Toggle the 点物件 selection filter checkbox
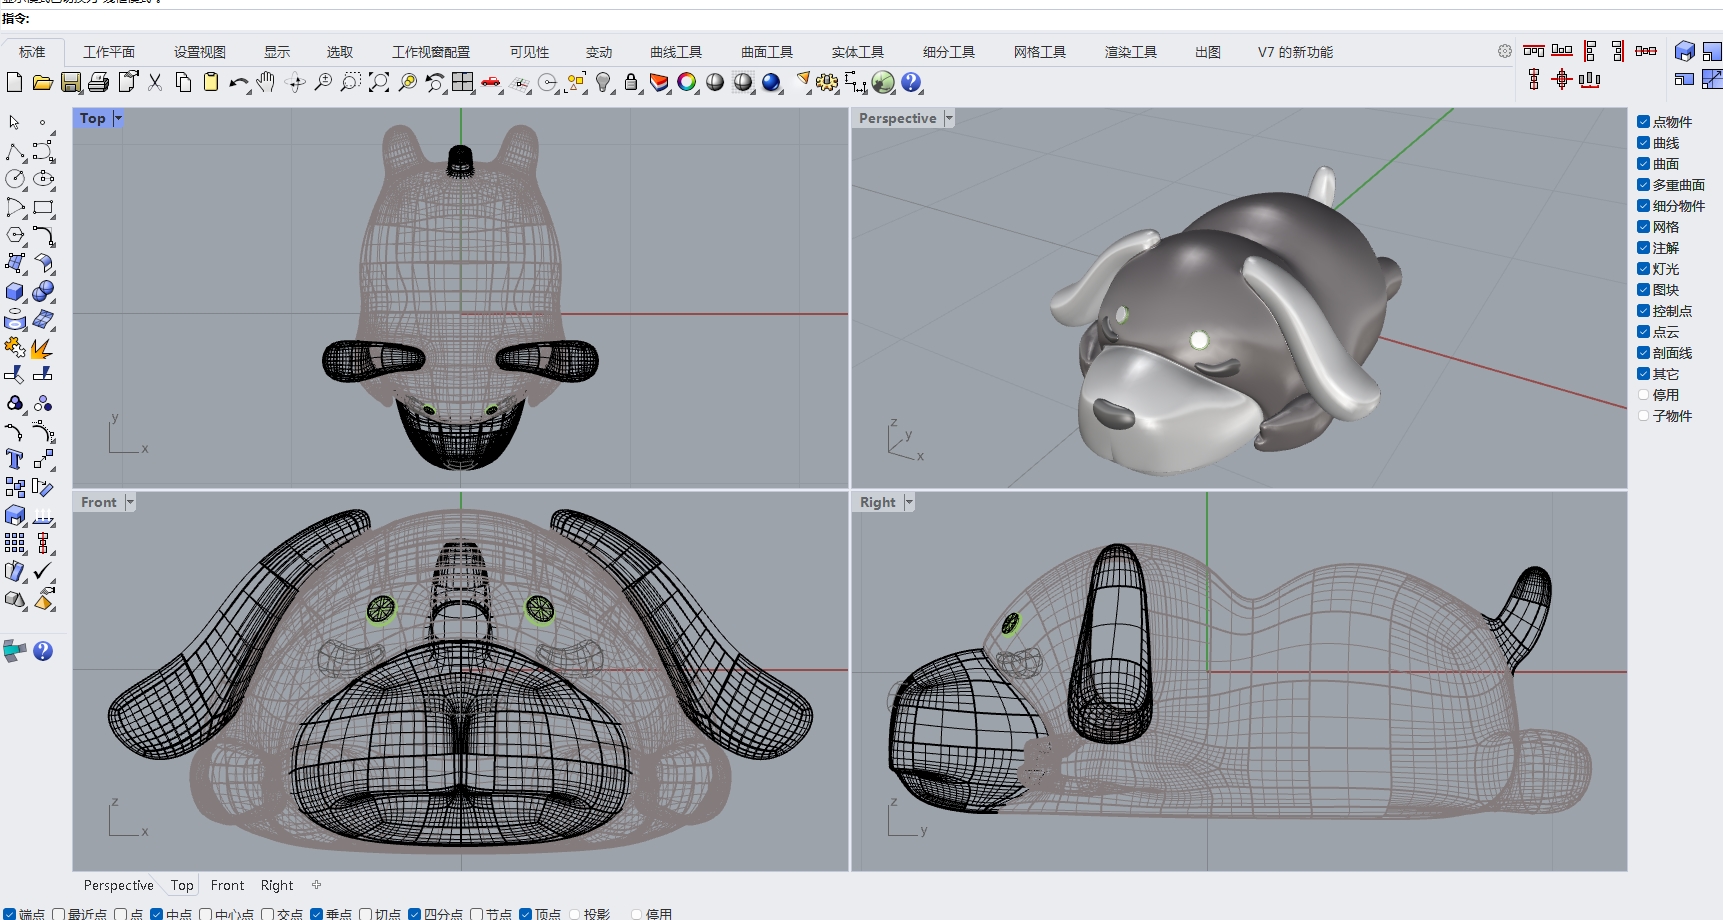The height and width of the screenshot is (920, 1723). [x=1643, y=122]
